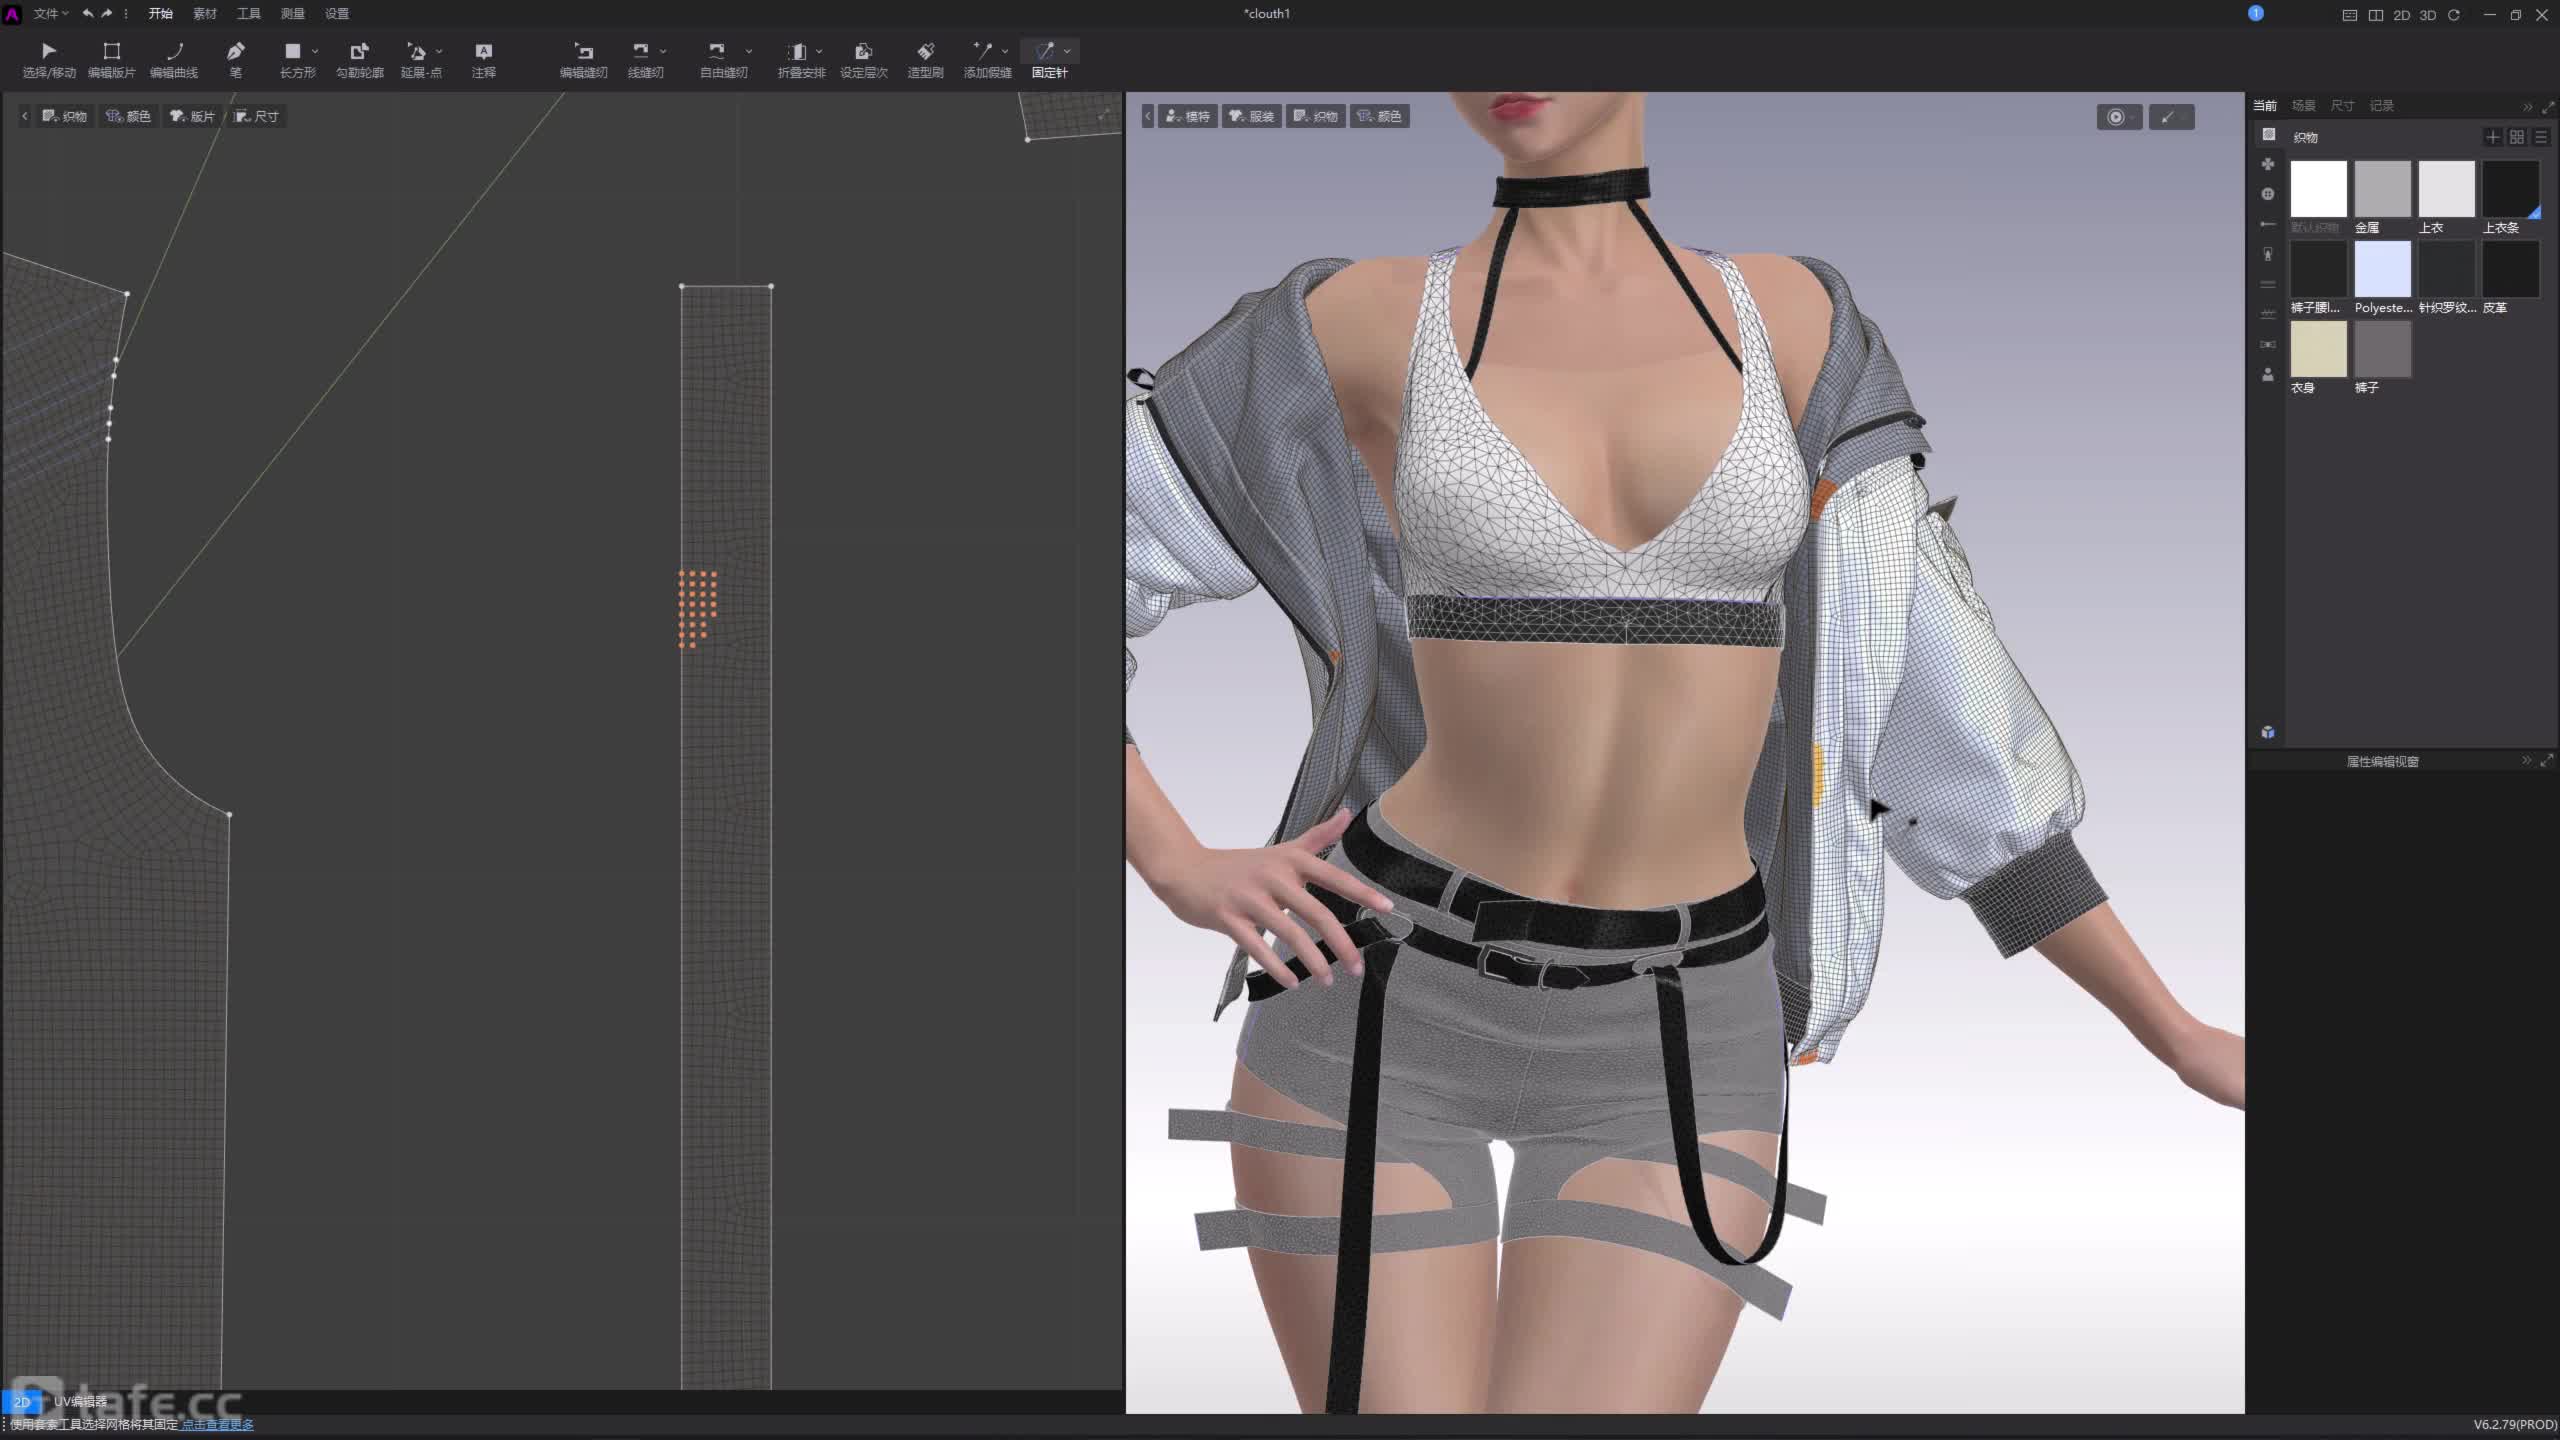Toggle 2D-only window layout
This screenshot has width=2560, height=1440.
tap(2402, 14)
